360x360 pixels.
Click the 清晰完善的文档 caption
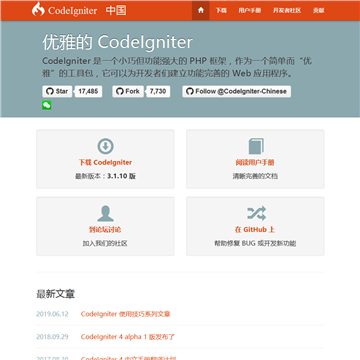coord(255,176)
